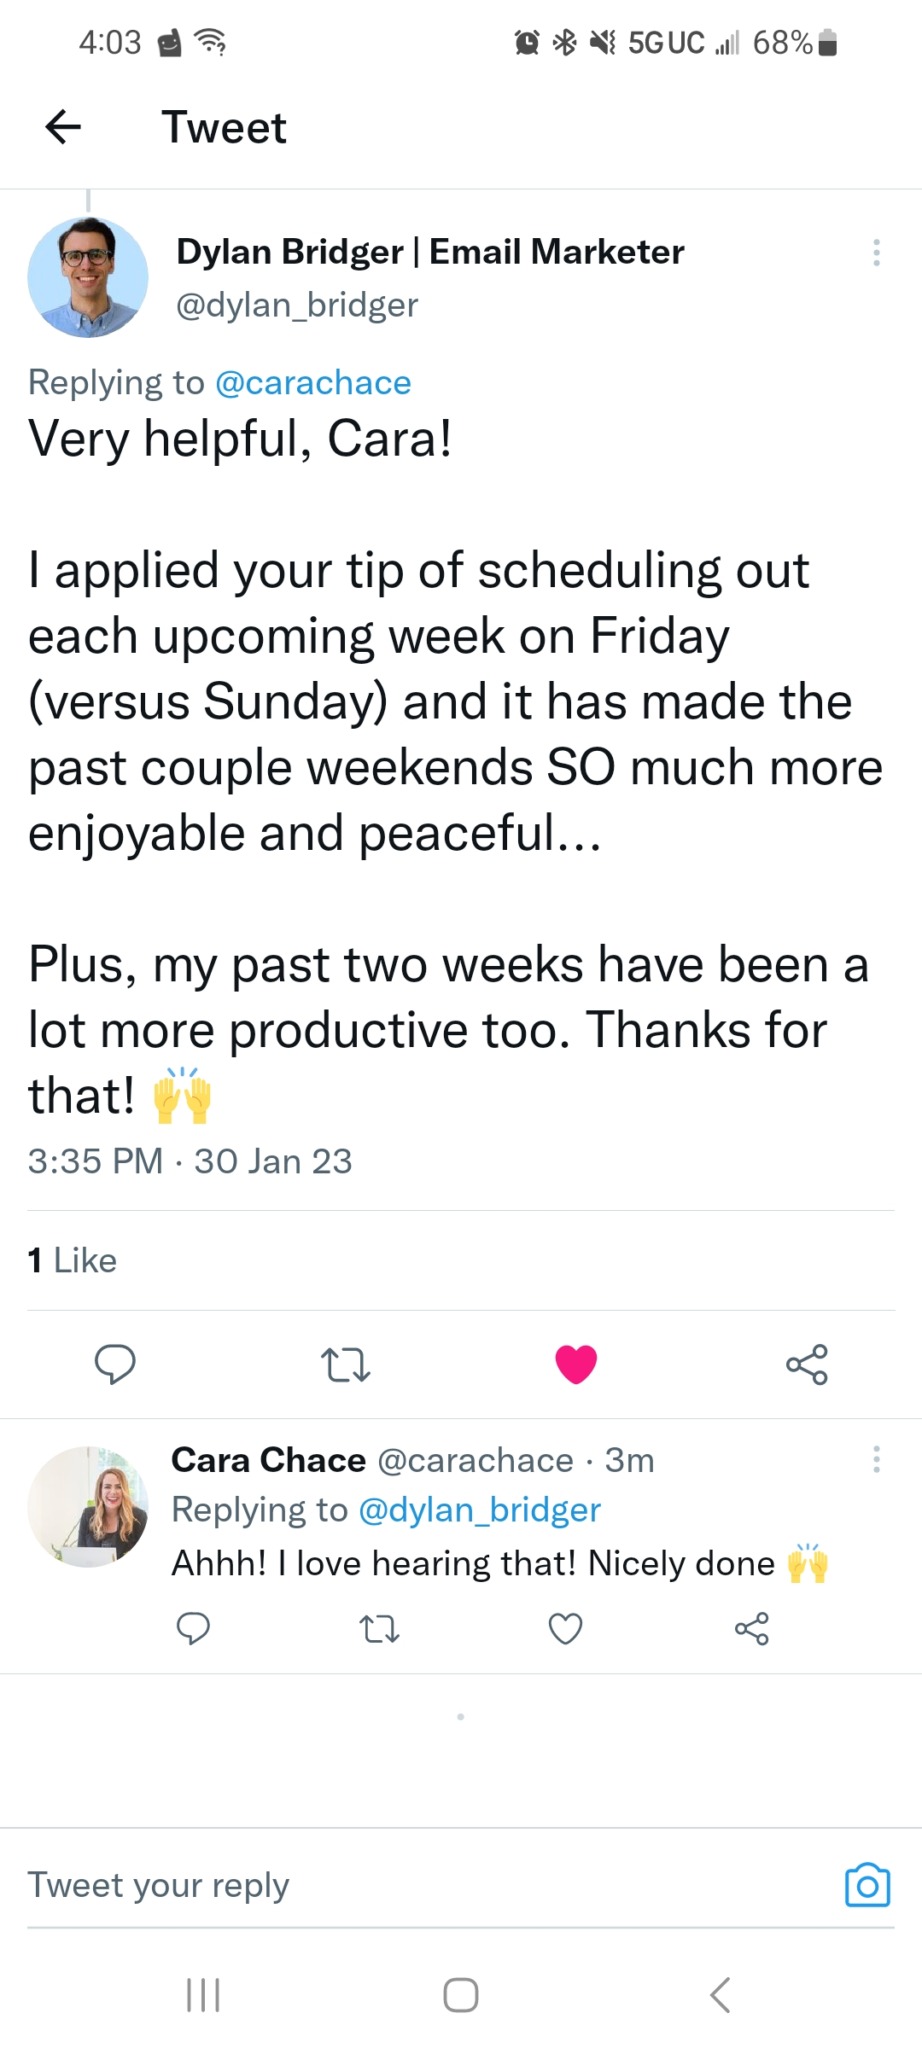The image size is (922, 2048).
Task: Share Cara Chace's reply
Action: (751, 1629)
